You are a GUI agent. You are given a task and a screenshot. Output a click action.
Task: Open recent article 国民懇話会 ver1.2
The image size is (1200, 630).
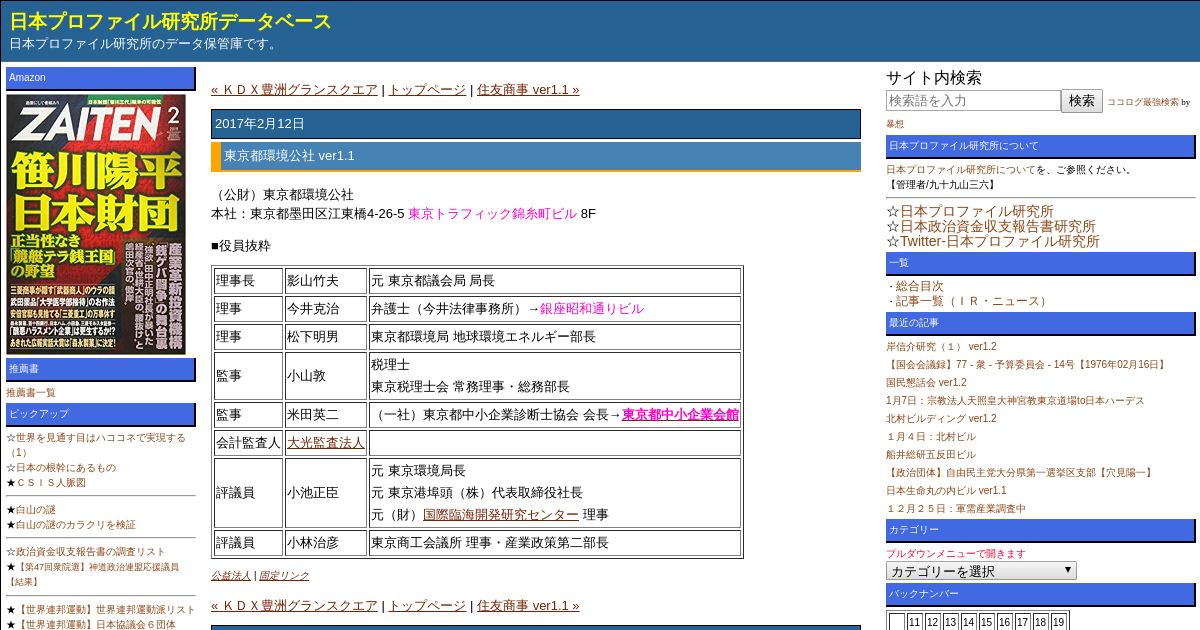[x=926, y=383]
